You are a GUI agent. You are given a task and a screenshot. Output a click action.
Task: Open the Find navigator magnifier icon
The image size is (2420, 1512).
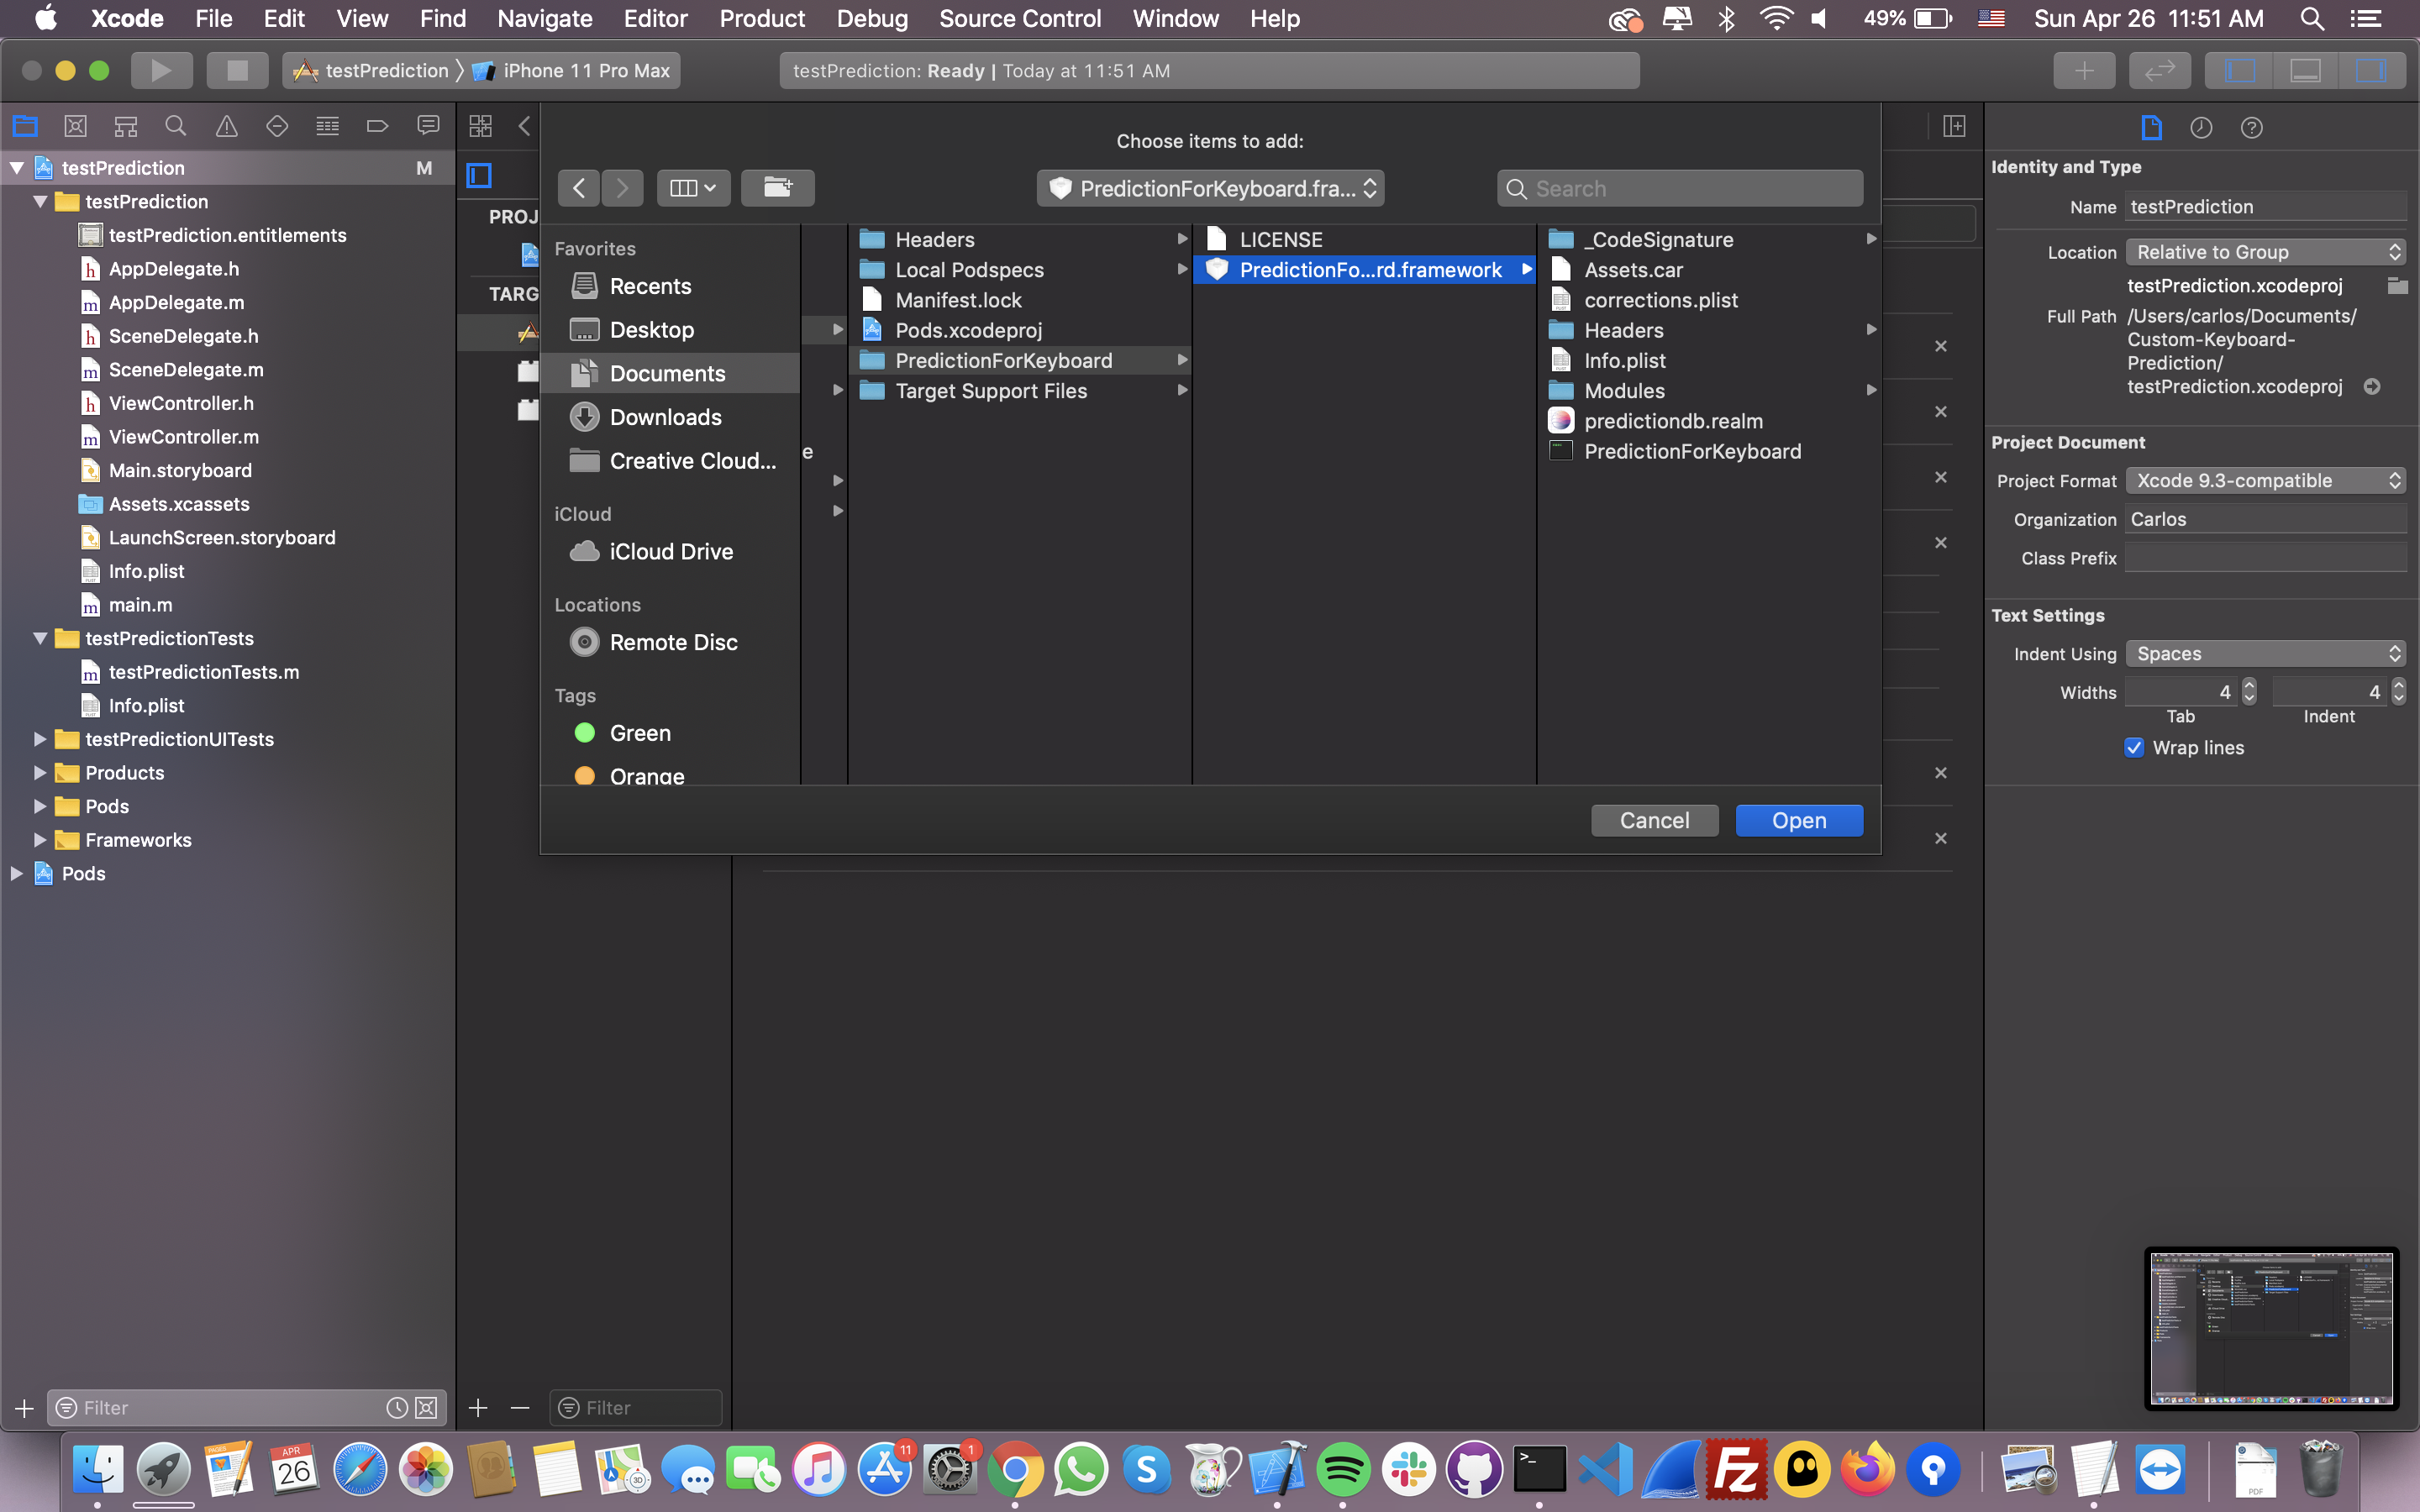pos(176,126)
